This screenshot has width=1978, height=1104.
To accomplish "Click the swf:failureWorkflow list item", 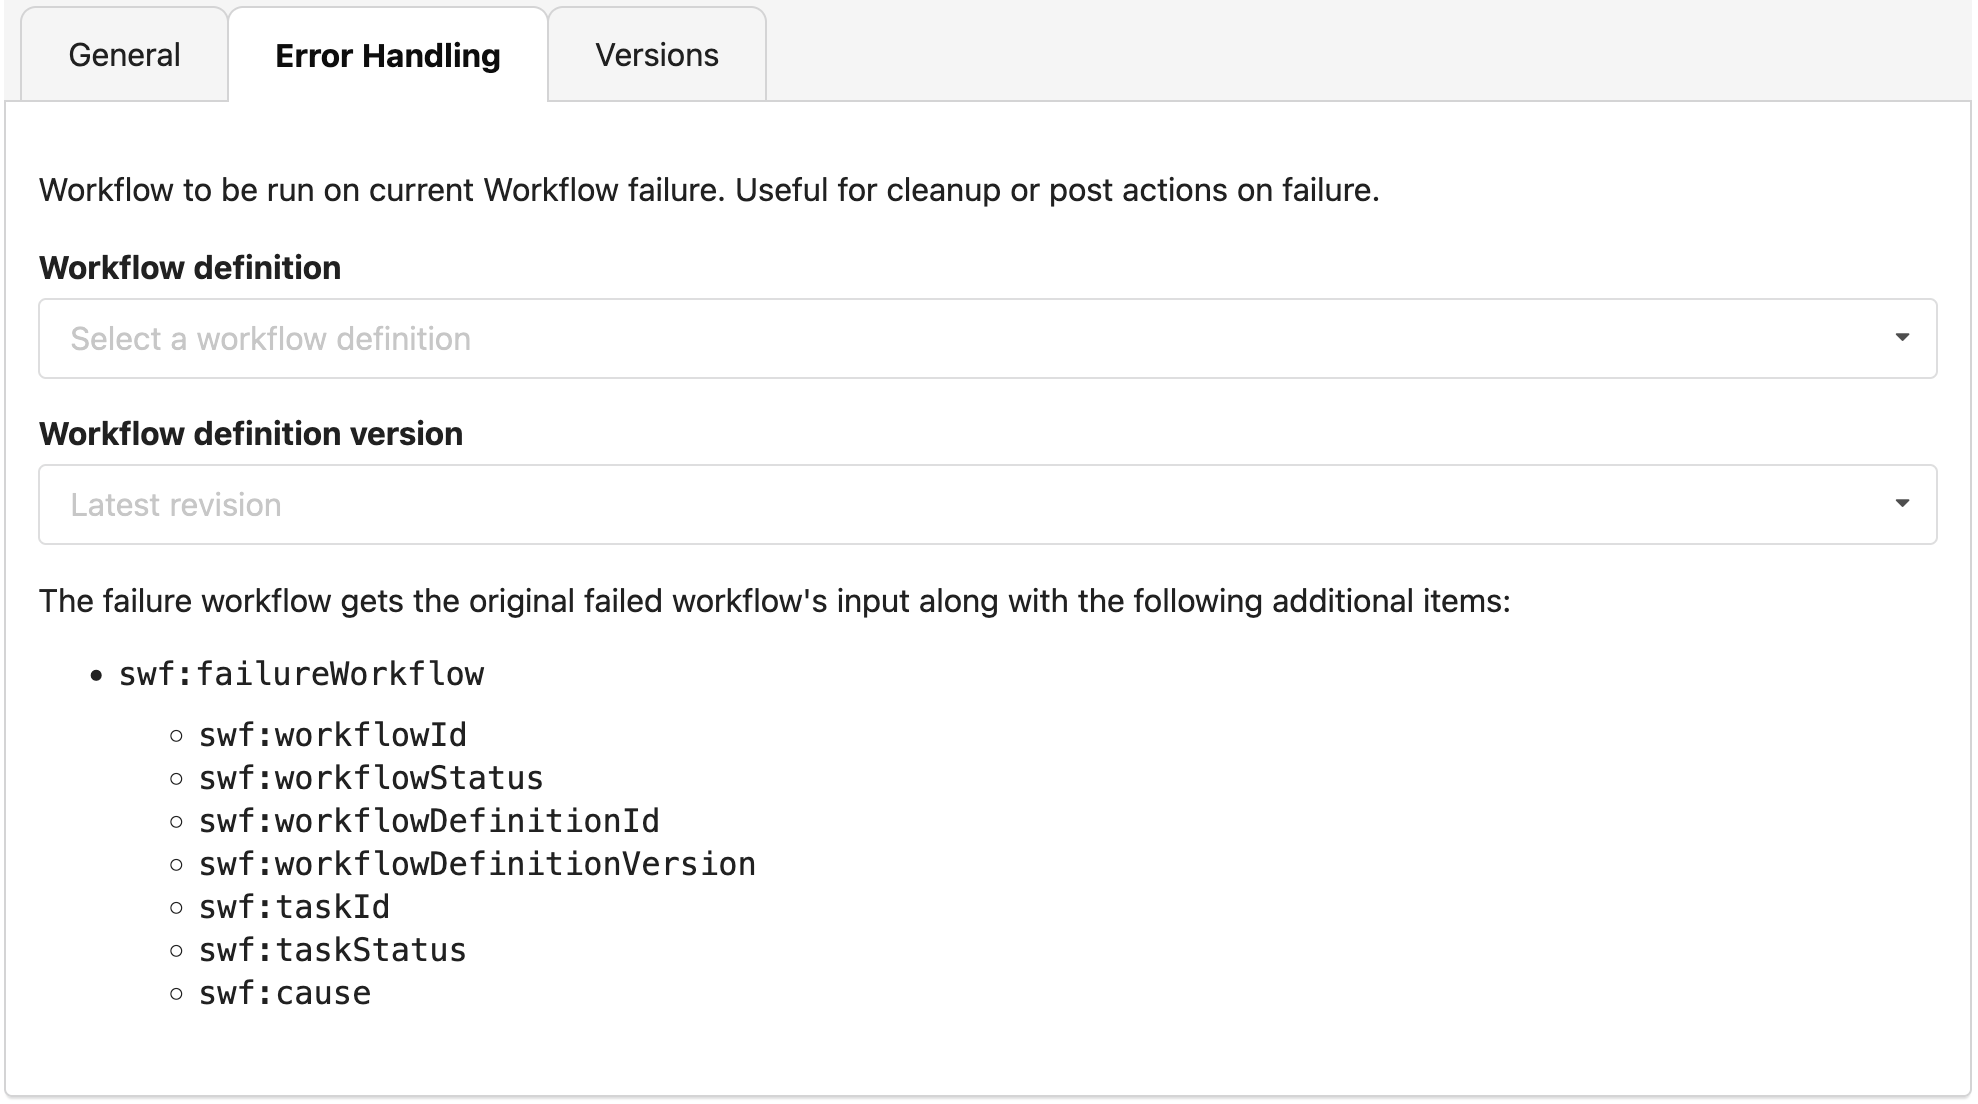I will click(x=301, y=675).
